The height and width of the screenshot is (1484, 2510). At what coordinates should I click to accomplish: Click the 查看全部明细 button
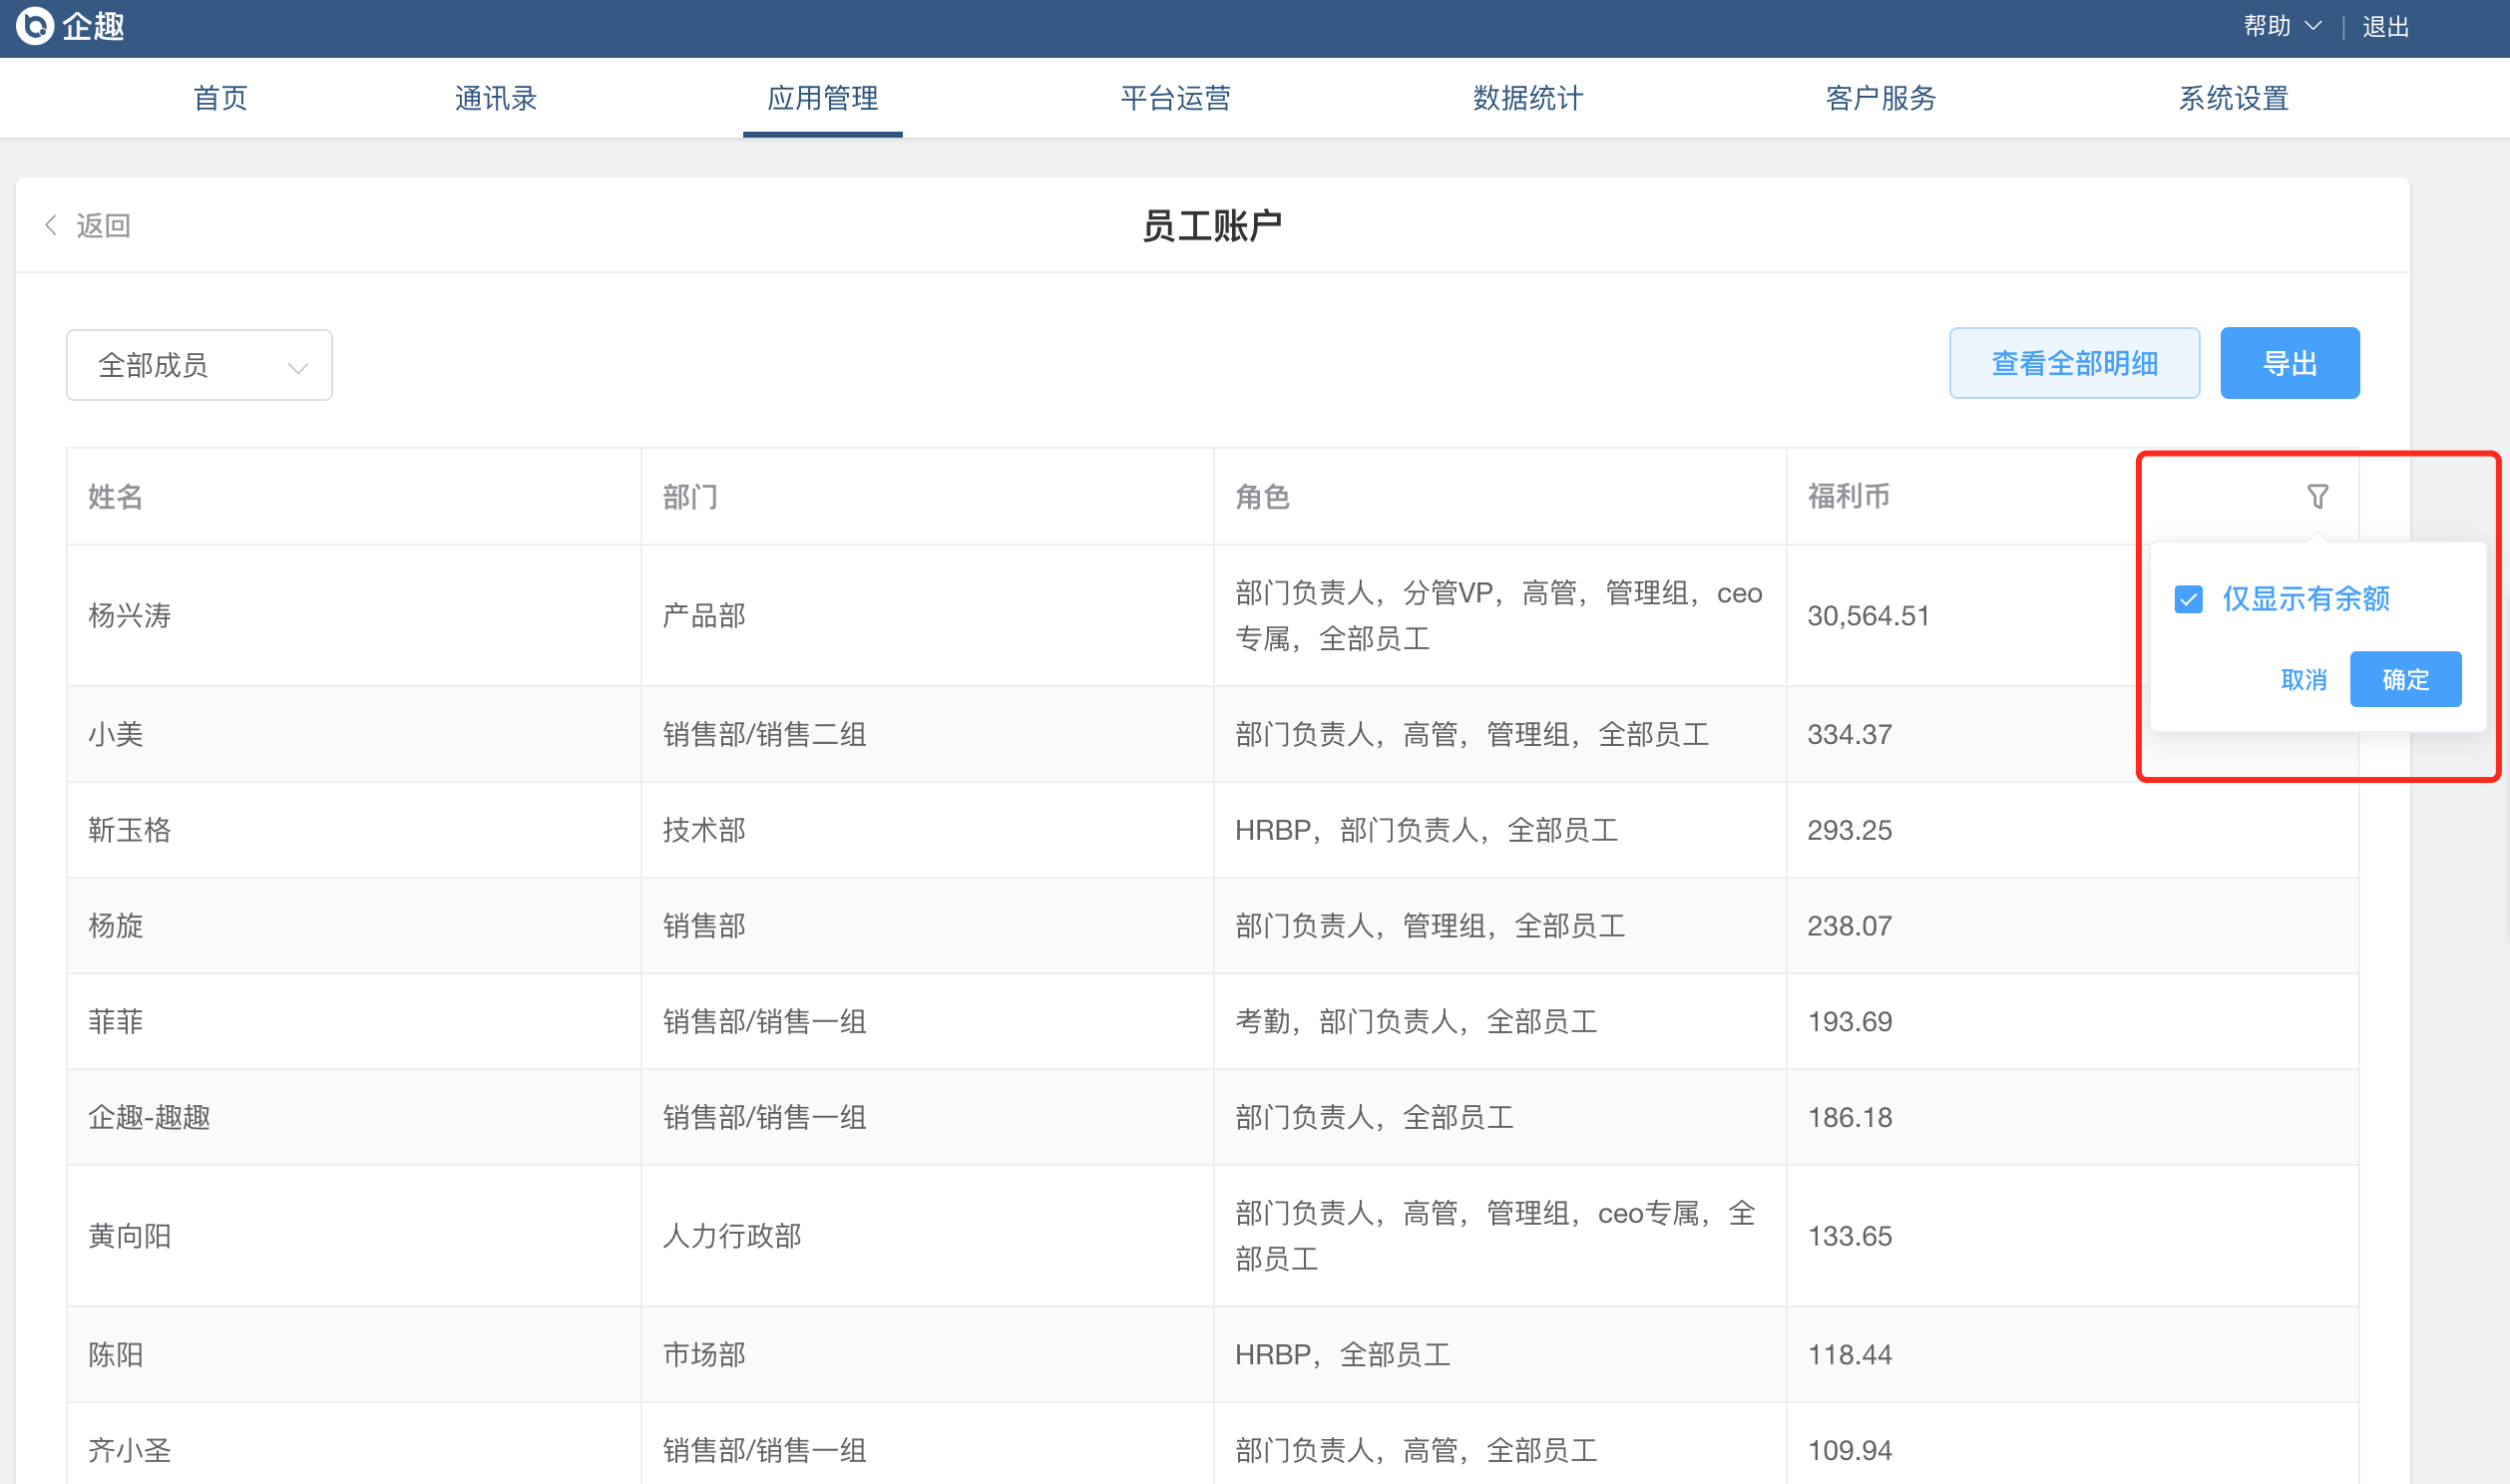2073,363
